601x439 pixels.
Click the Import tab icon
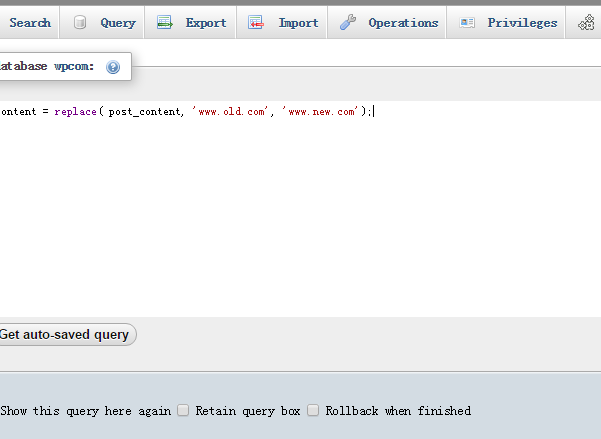[256, 23]
